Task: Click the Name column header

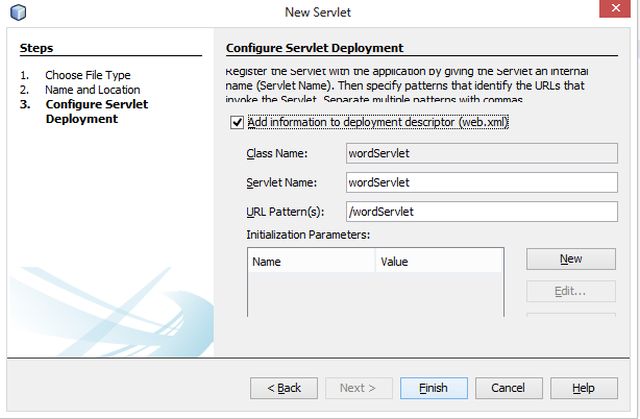Action: (x=310, y=261)
